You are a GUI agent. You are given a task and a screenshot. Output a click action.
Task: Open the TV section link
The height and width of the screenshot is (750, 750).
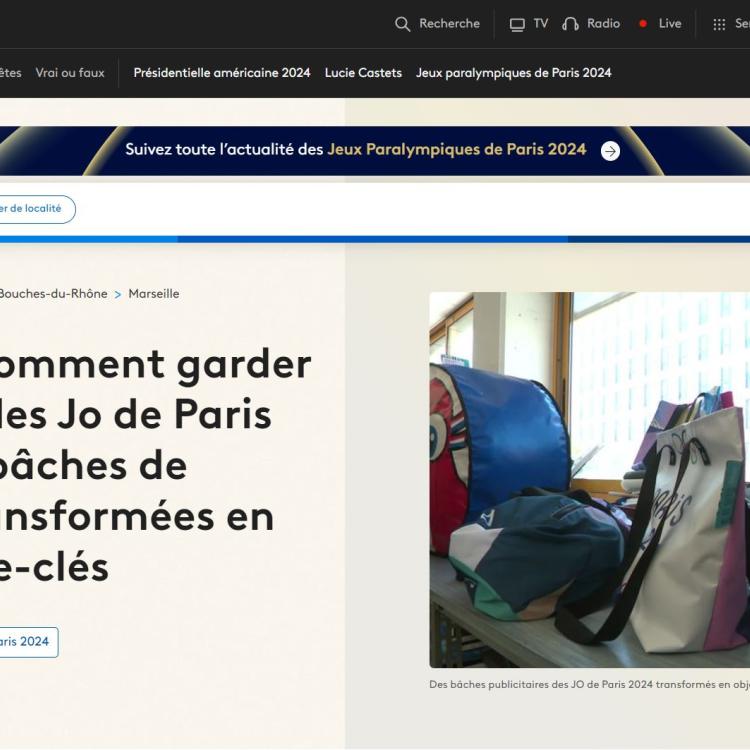click(540, 23)
